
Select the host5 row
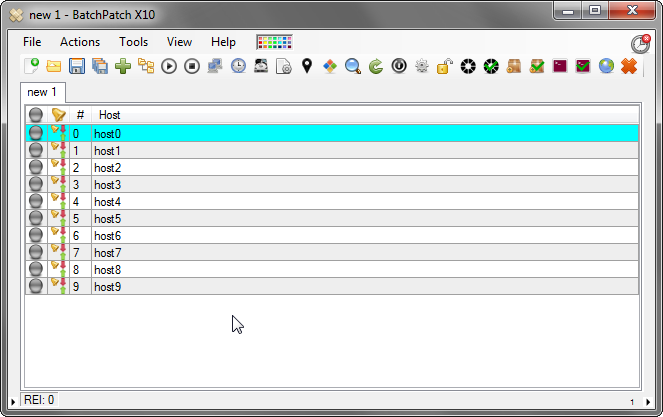click(332, 219)
